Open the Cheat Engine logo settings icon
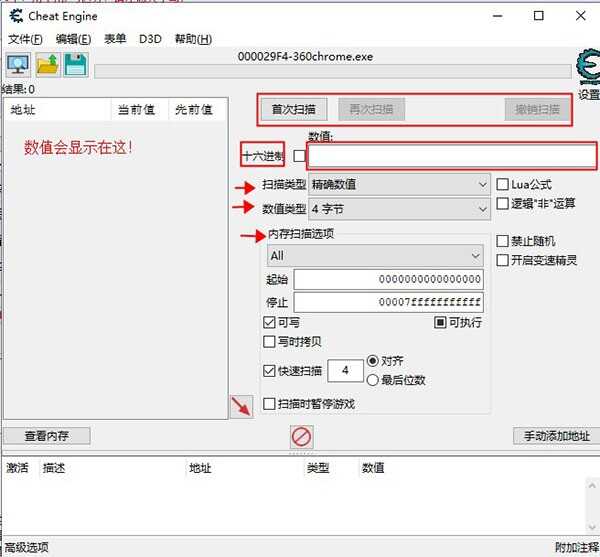Image resolution: width=600 pixels, height=557 pixels. (x=588, y=67)
